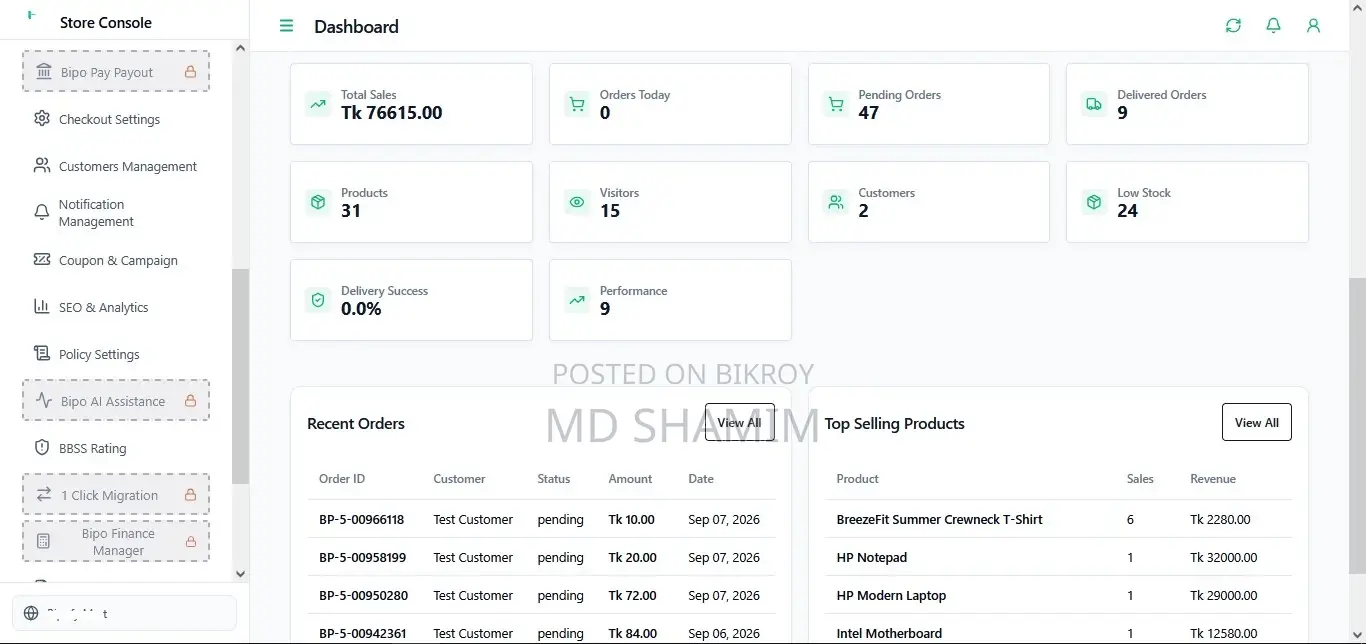This screenshot has height=644, width=1366.
Task: Click the SEO & Analytics chart icon
Action: pyautogui.click(x=41, y=307)
